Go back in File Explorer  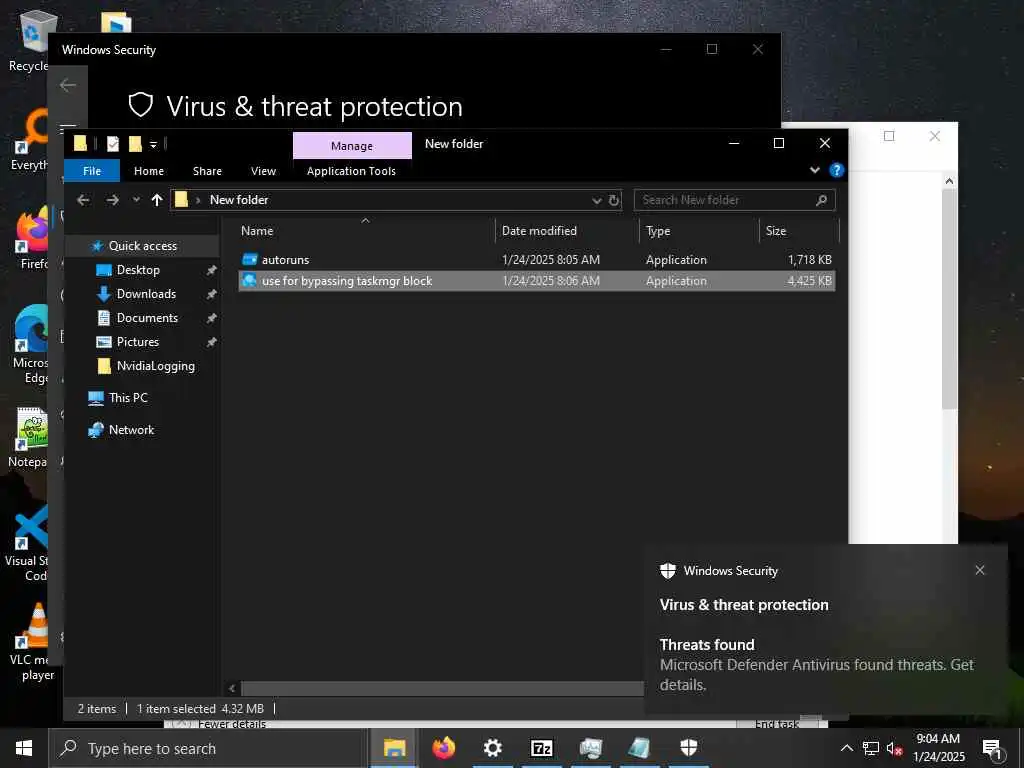click(x=83, y=200)
